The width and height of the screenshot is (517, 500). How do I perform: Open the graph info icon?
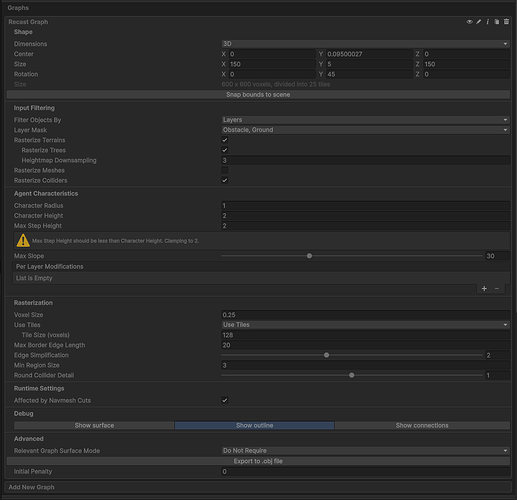tap(488, 22)
